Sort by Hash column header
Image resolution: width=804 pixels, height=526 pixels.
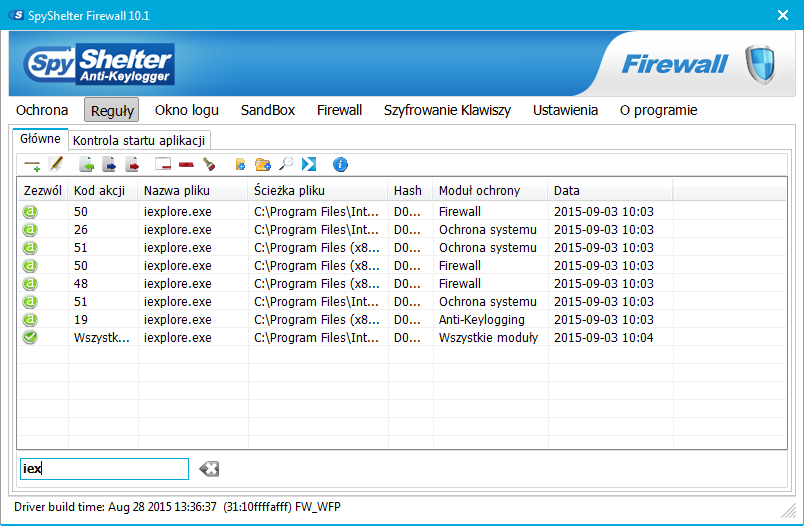tap(410, 191)
